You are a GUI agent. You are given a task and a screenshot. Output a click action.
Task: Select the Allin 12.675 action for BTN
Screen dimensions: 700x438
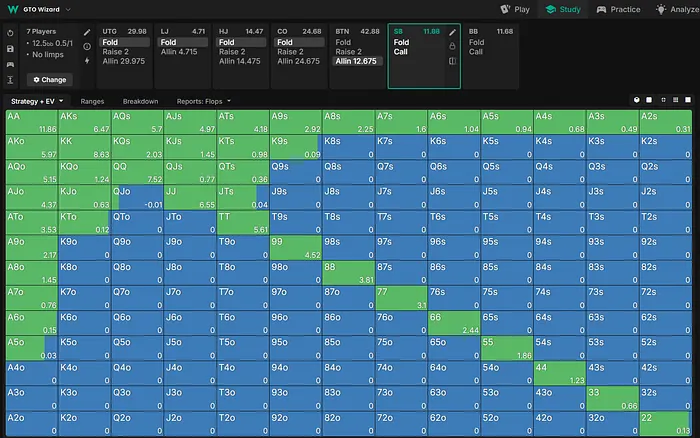point(357,61)
